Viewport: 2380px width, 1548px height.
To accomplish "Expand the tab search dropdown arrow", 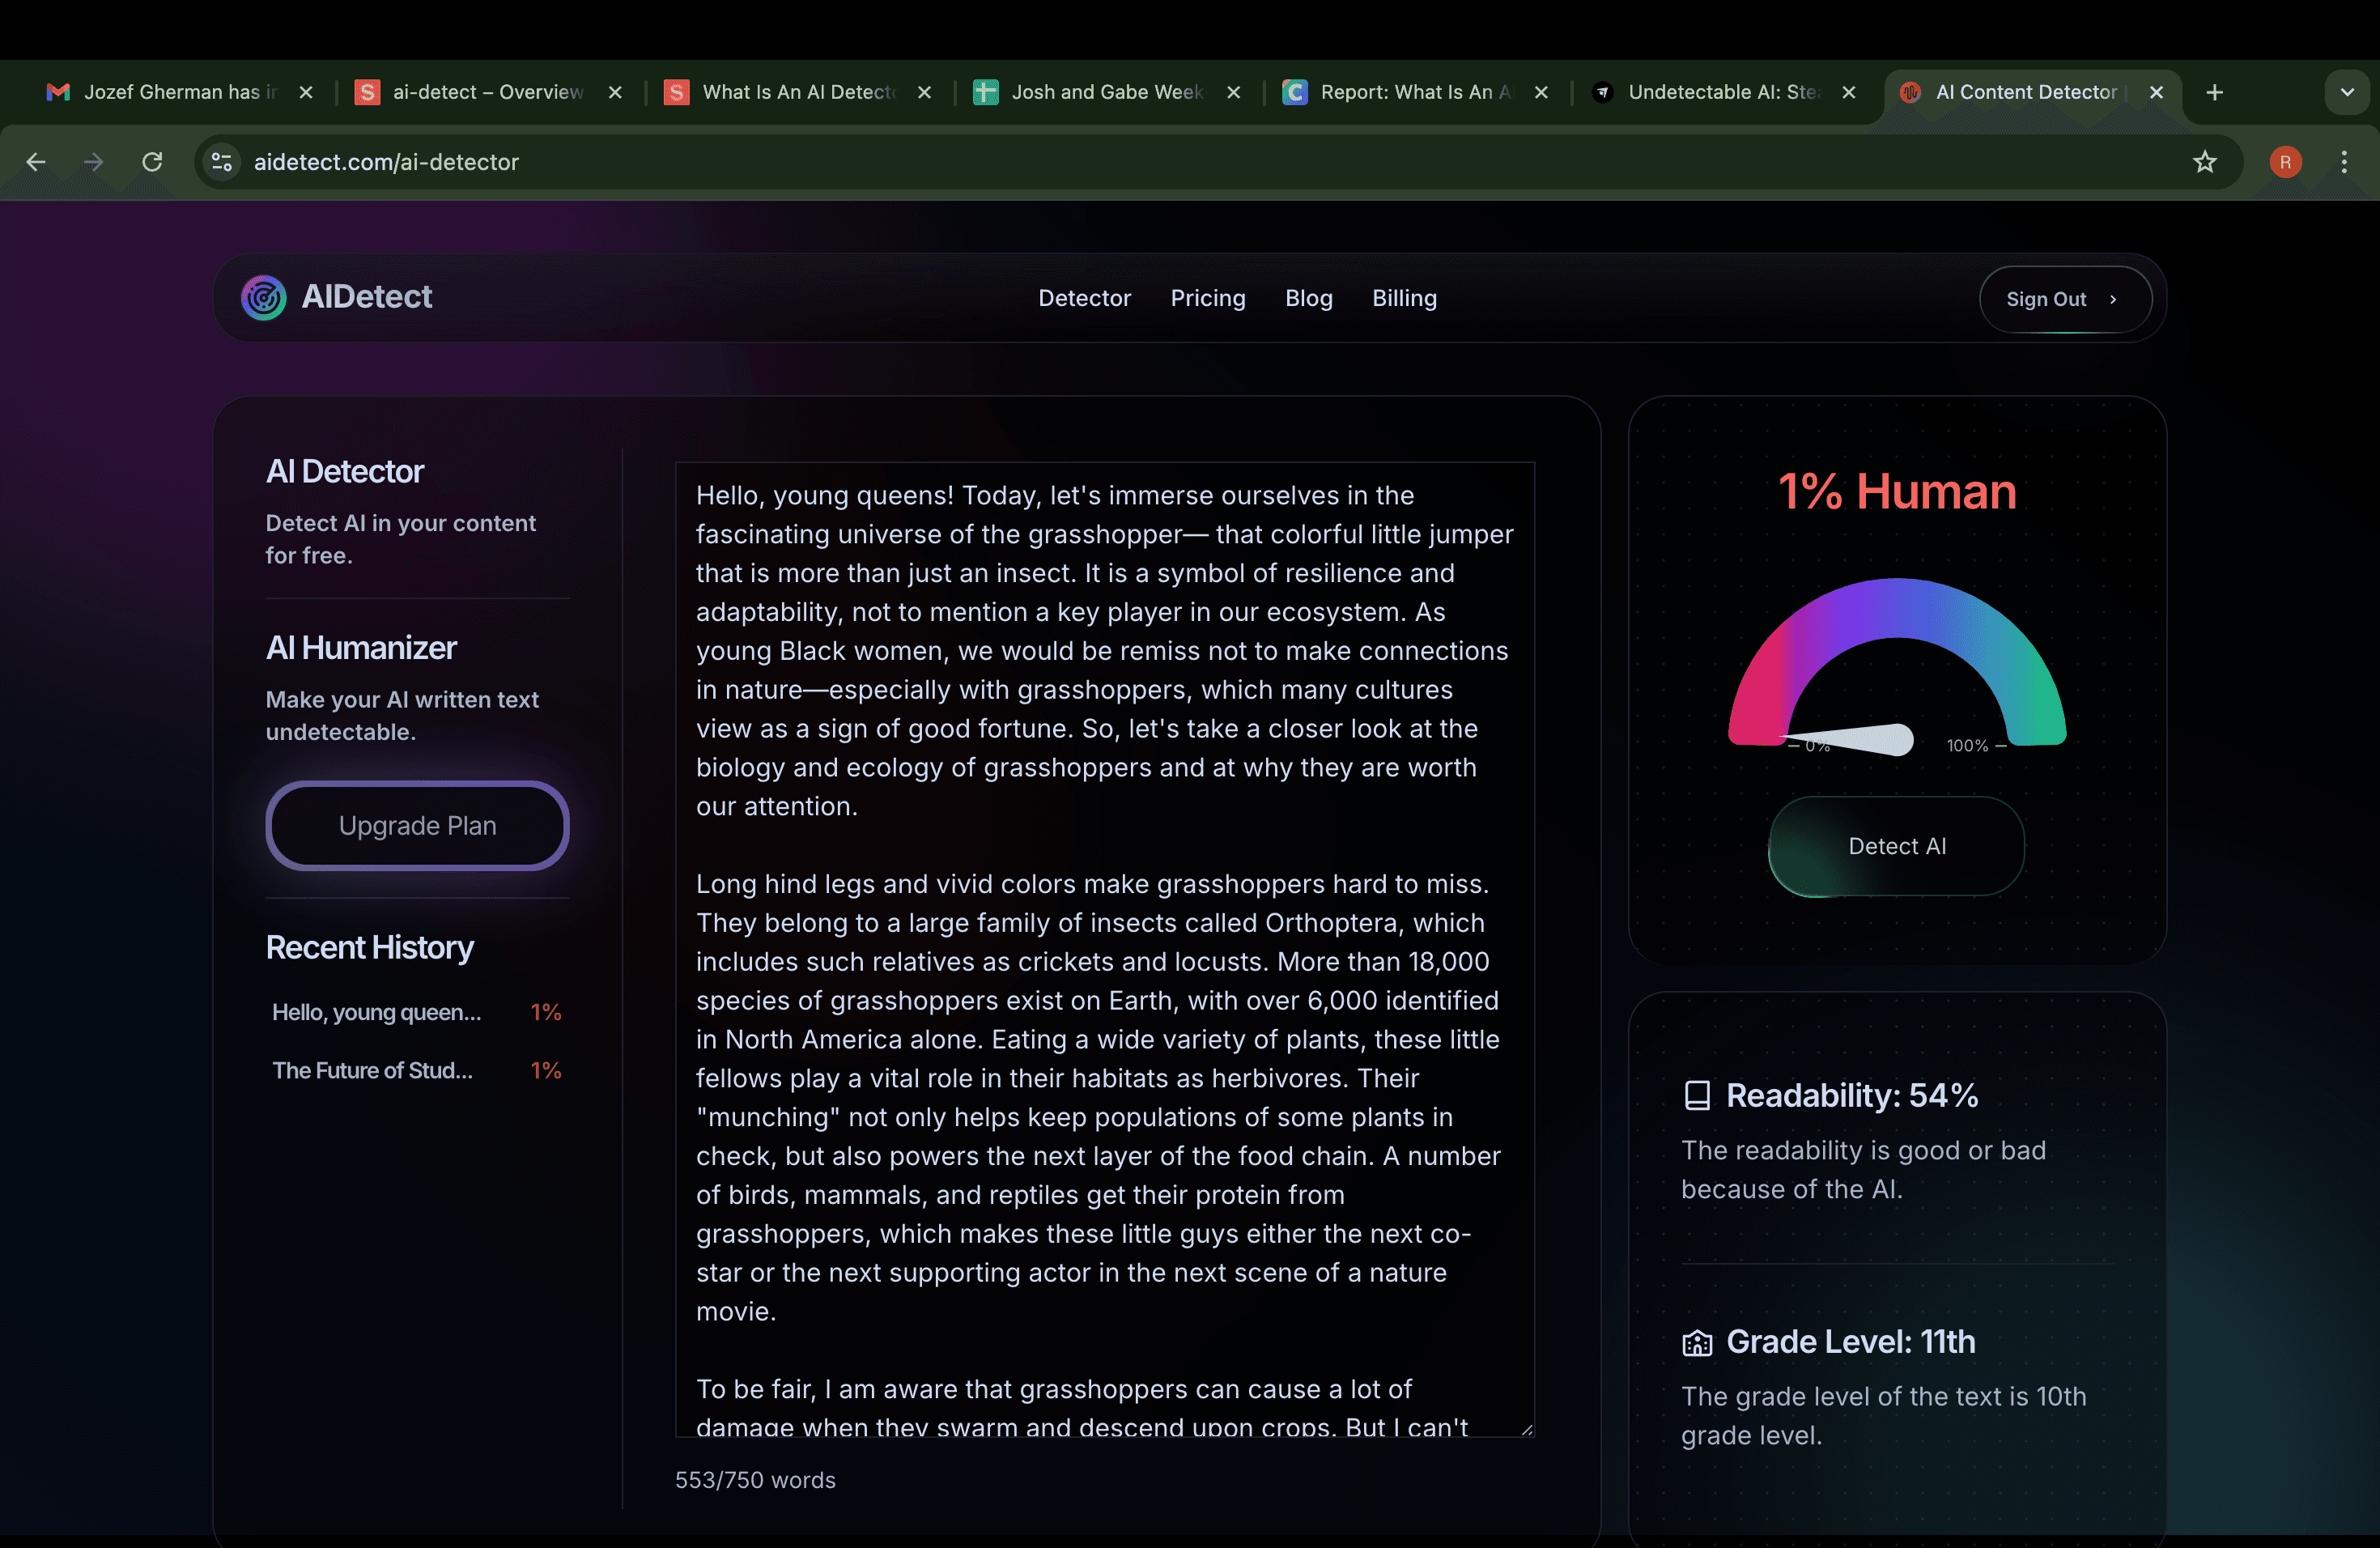I will [2347, 92].
